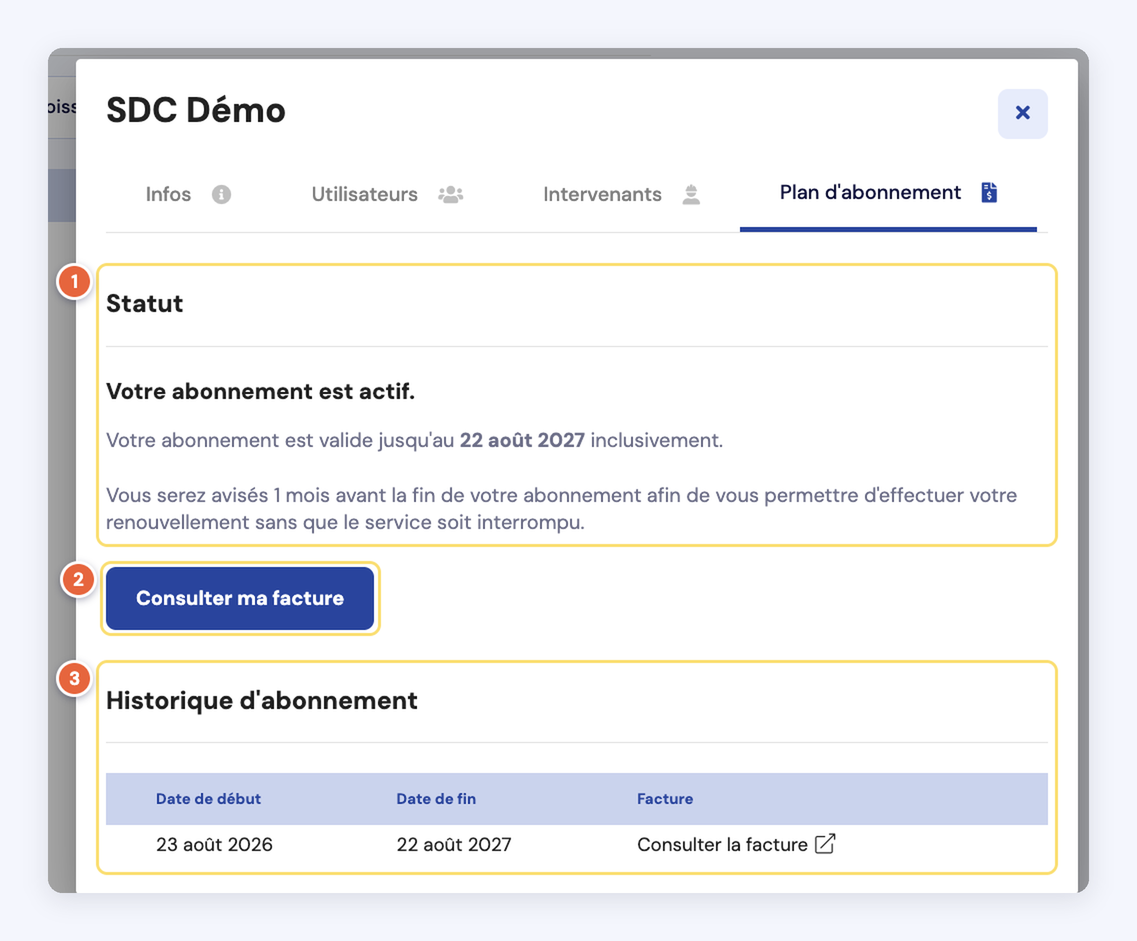Click the info circle icon beside Infos
1137x941 pixels.
coord(221,194)
